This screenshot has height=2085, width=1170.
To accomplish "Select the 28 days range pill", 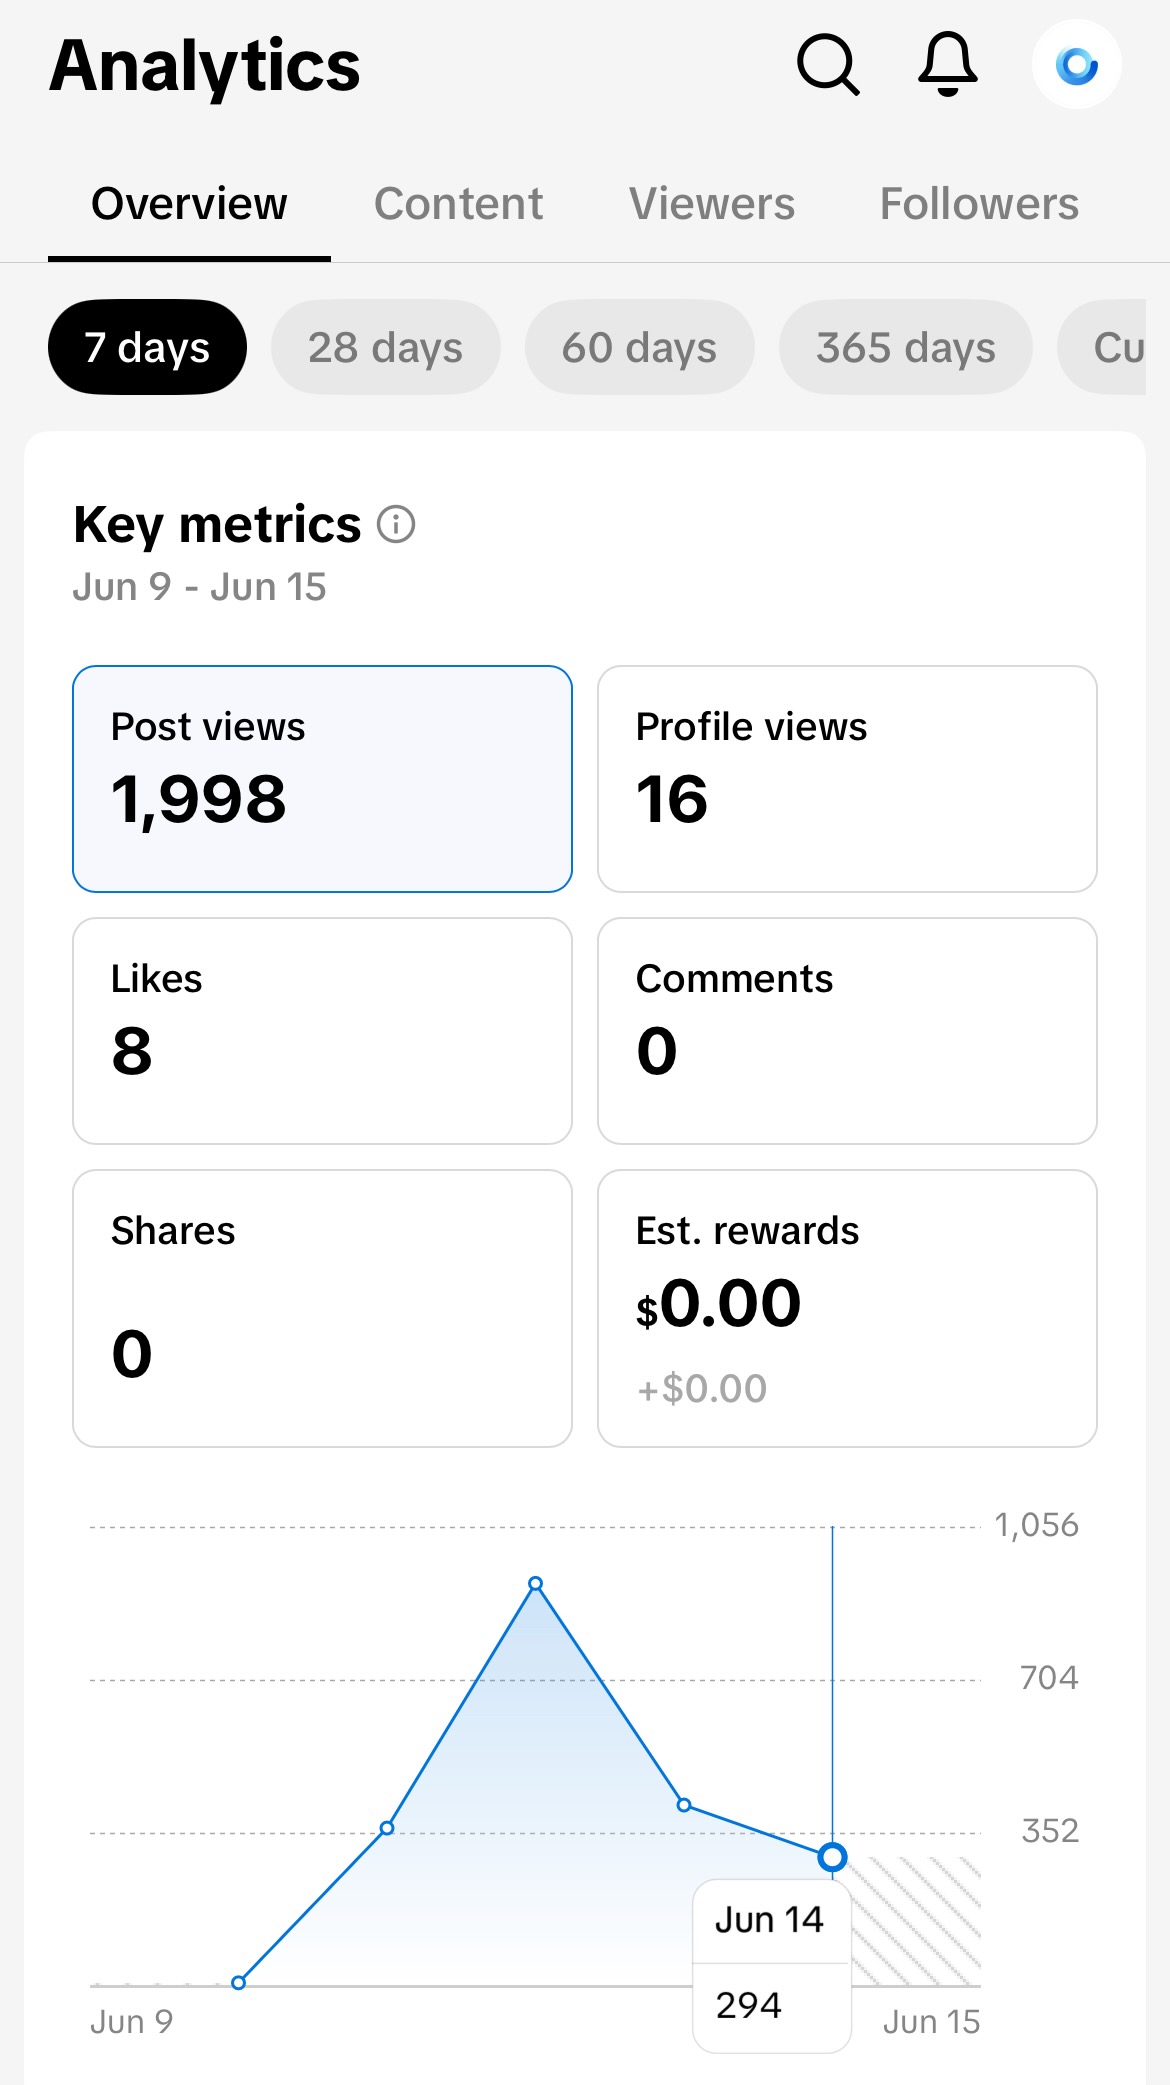I will click(x=385, y=347).
